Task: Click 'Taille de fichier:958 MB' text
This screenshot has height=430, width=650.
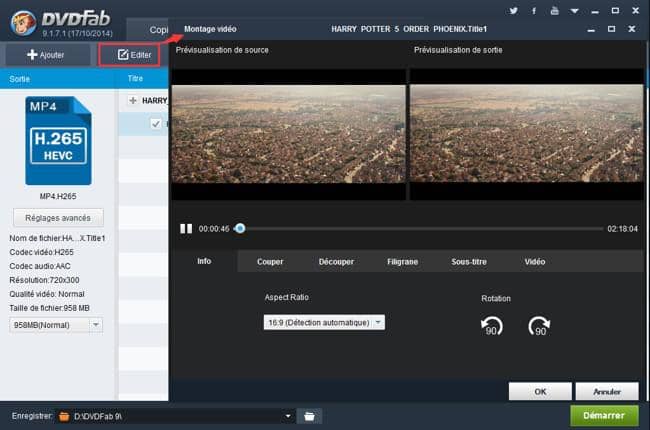Action: (49, 308)
